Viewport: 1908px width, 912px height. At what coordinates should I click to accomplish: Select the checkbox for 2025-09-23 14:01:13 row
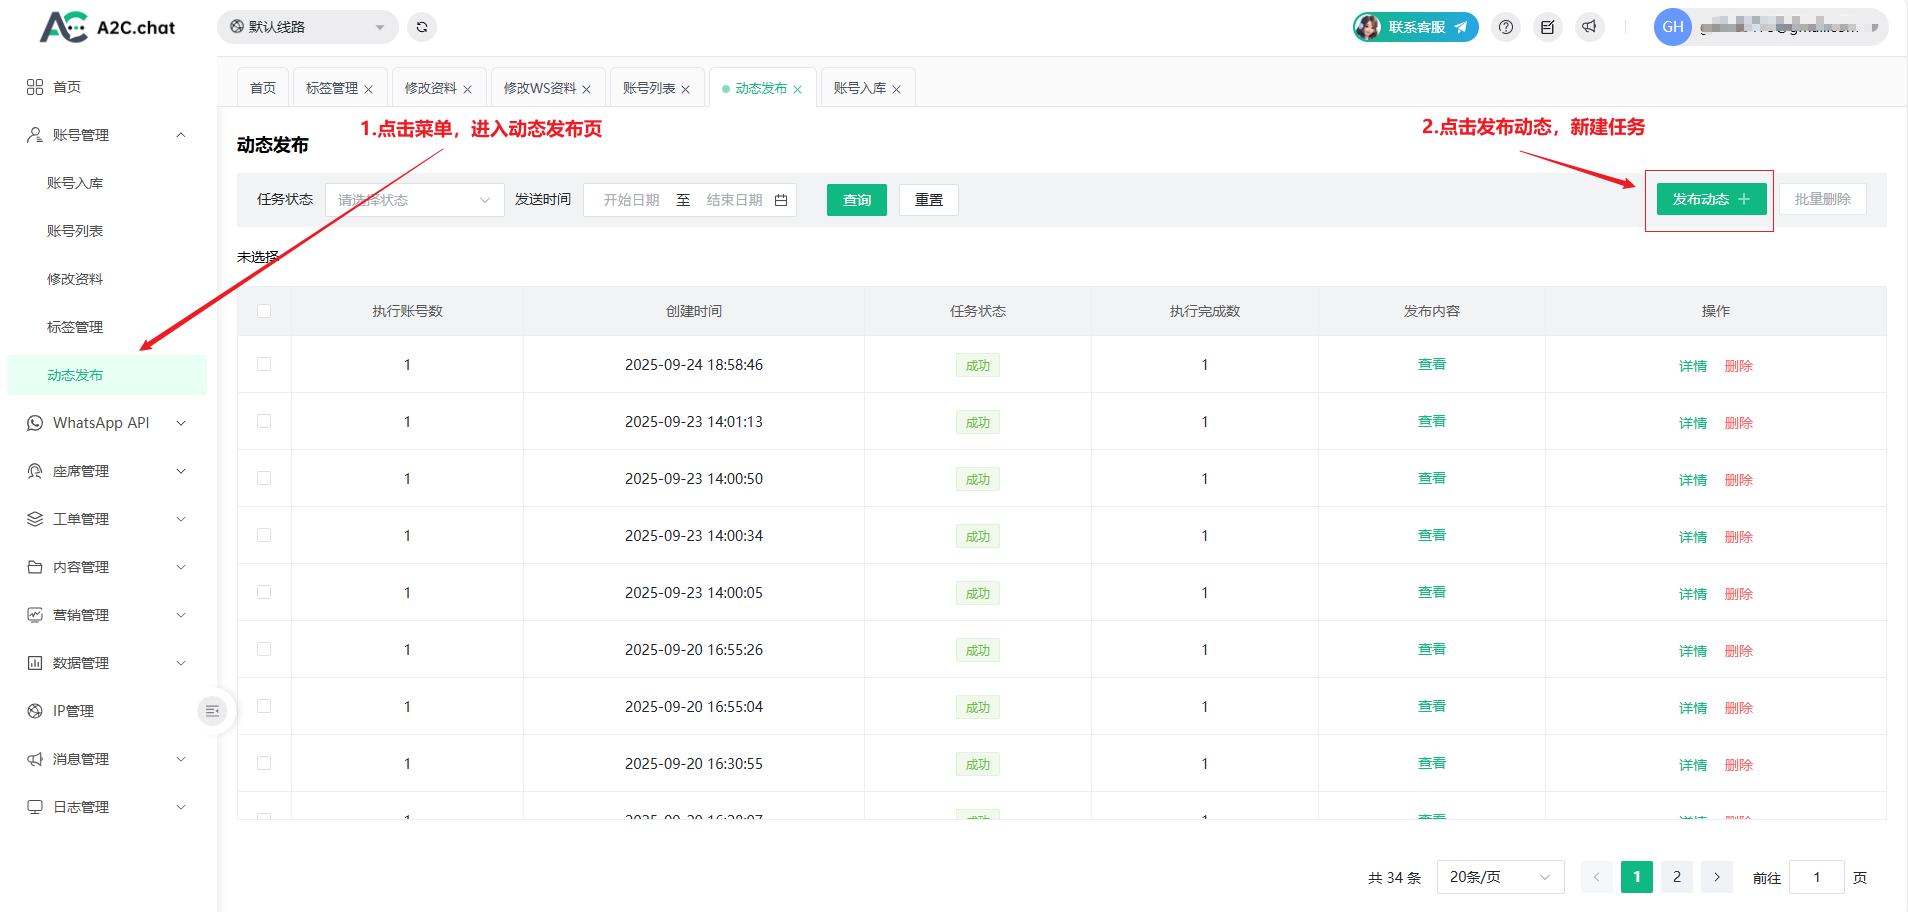point(264,422)
